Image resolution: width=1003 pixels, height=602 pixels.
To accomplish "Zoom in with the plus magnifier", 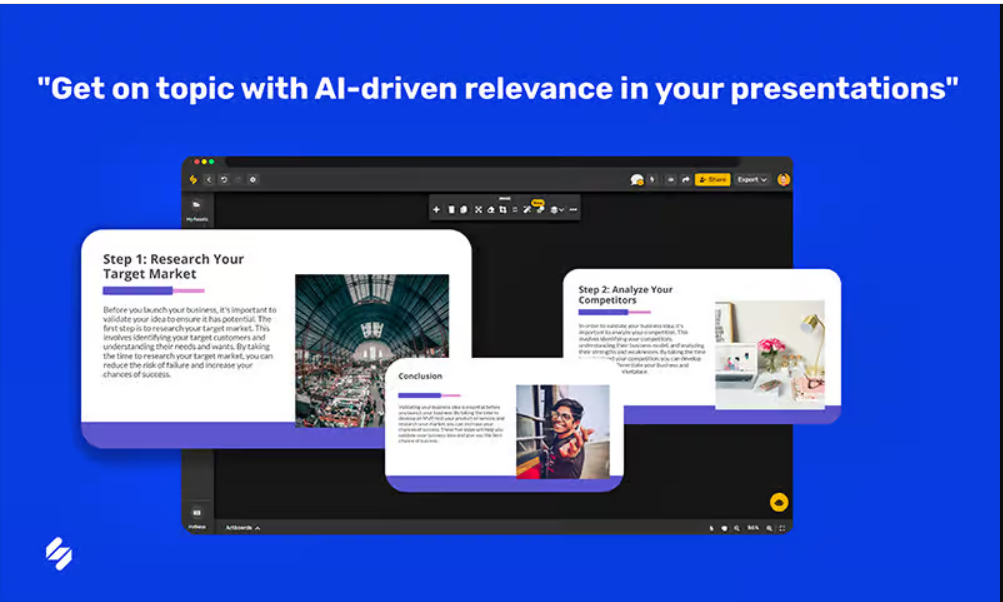I will click(x=770, y=528).
